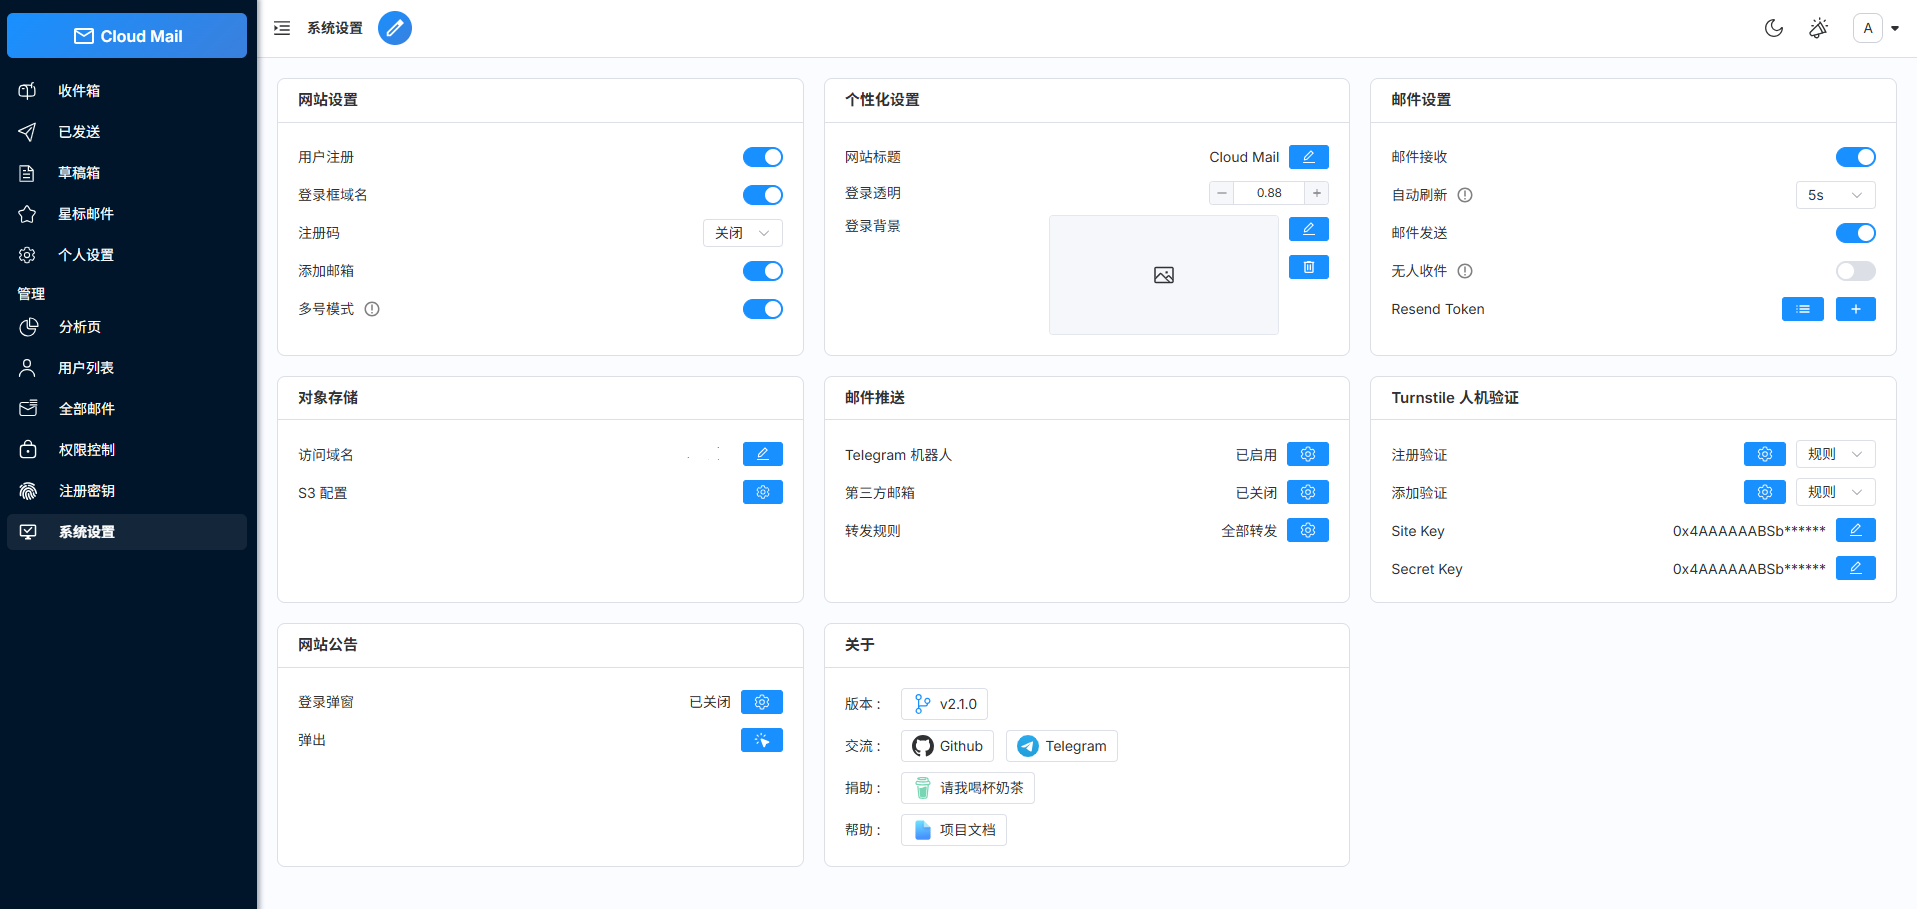Turn off 多号模式
The image size is (1917, 909).
[763, 309]
